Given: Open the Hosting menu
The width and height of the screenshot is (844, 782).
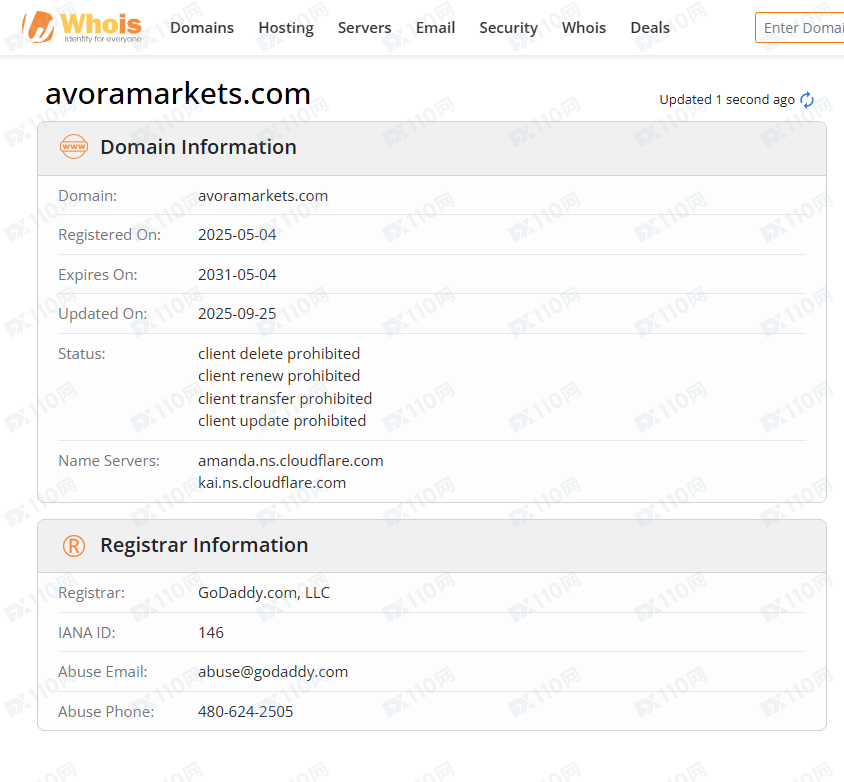Looking at the screenshot, I should [286, 28].
